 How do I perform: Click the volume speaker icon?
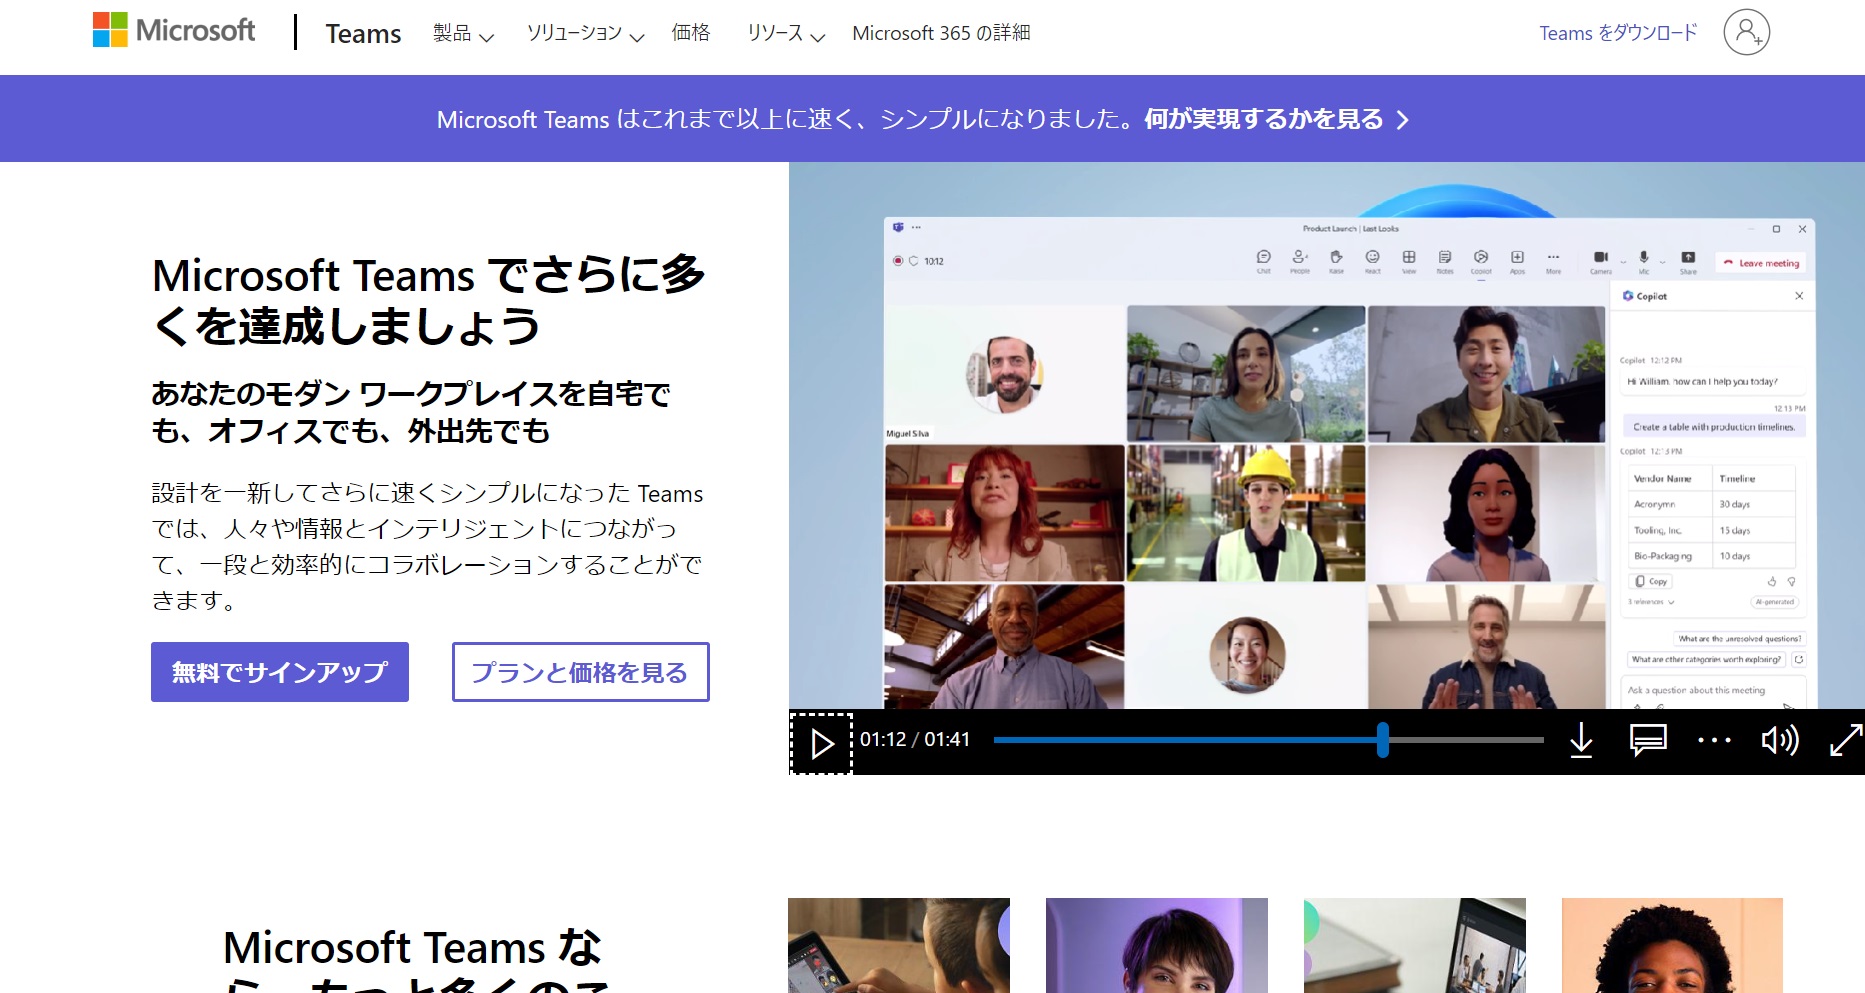click(x=1781, y=740)
